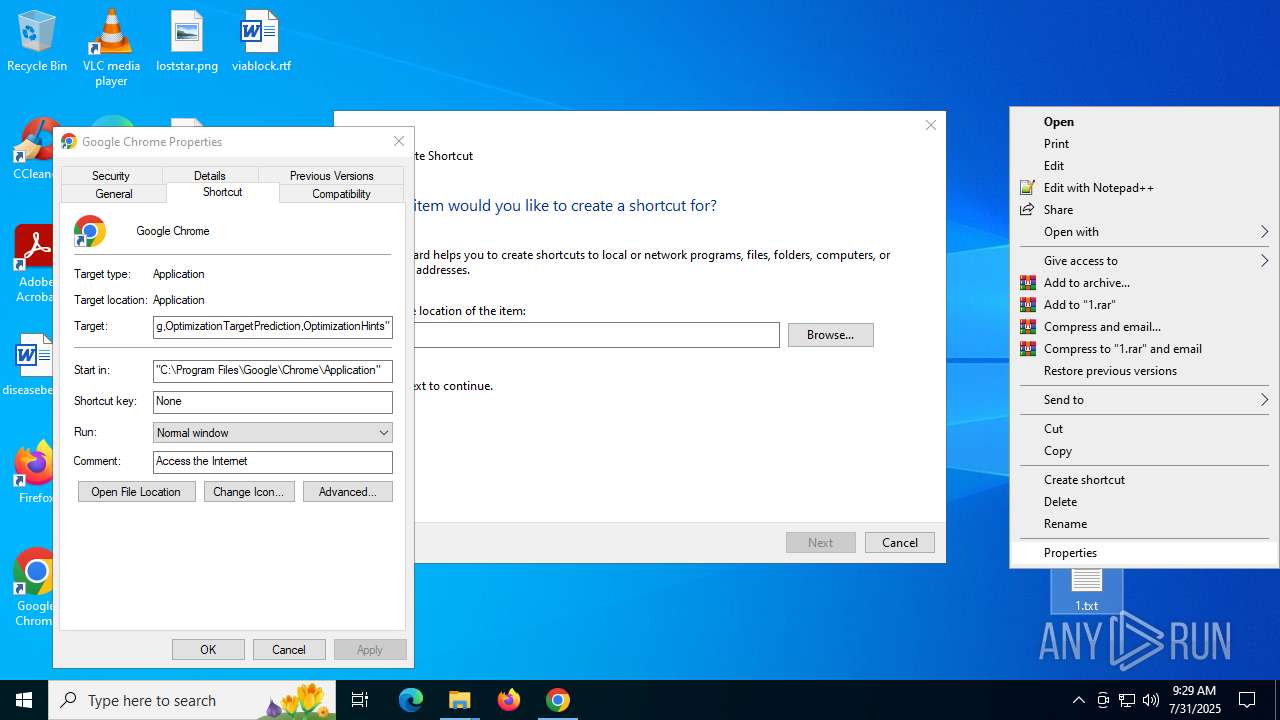The image size is (1280, 720).
Task: Open File Explorer from the taskbar
Action: coord(459,700)
